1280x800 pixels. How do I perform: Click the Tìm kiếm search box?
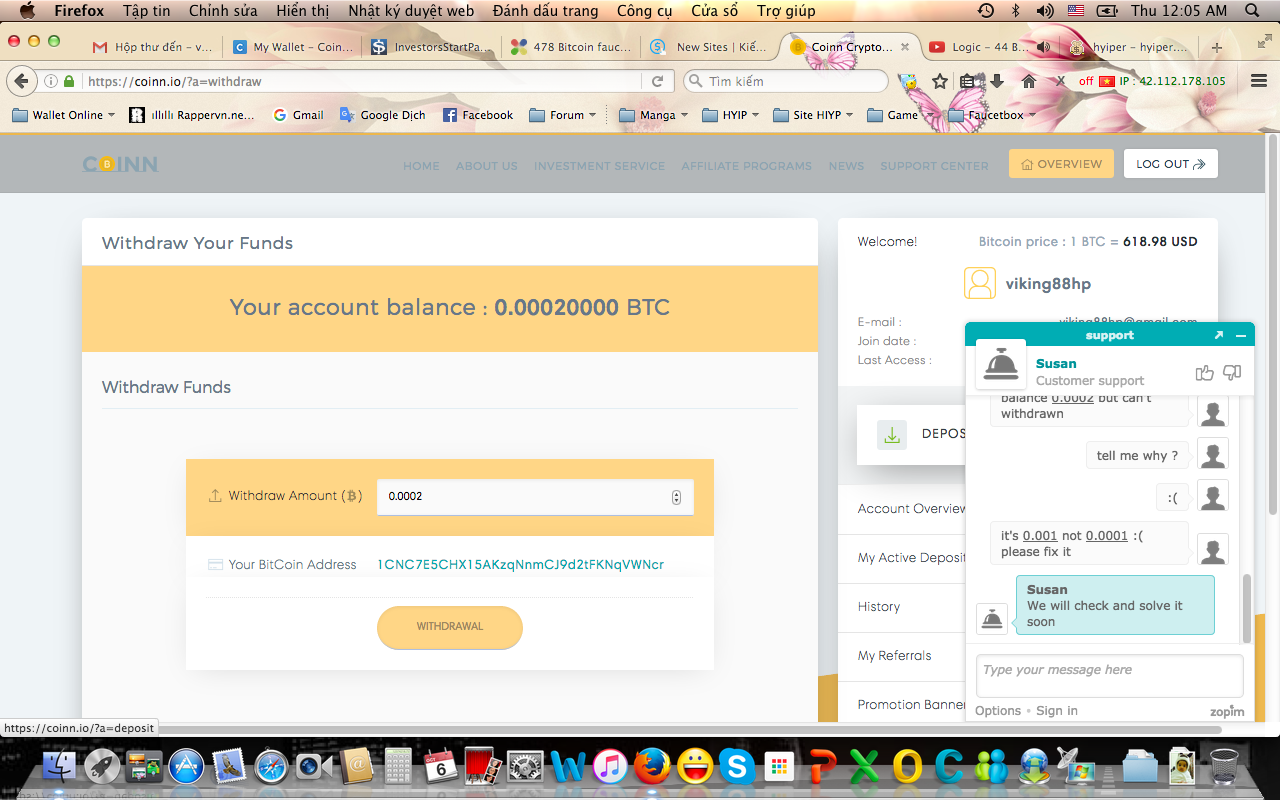click(786, 81)
